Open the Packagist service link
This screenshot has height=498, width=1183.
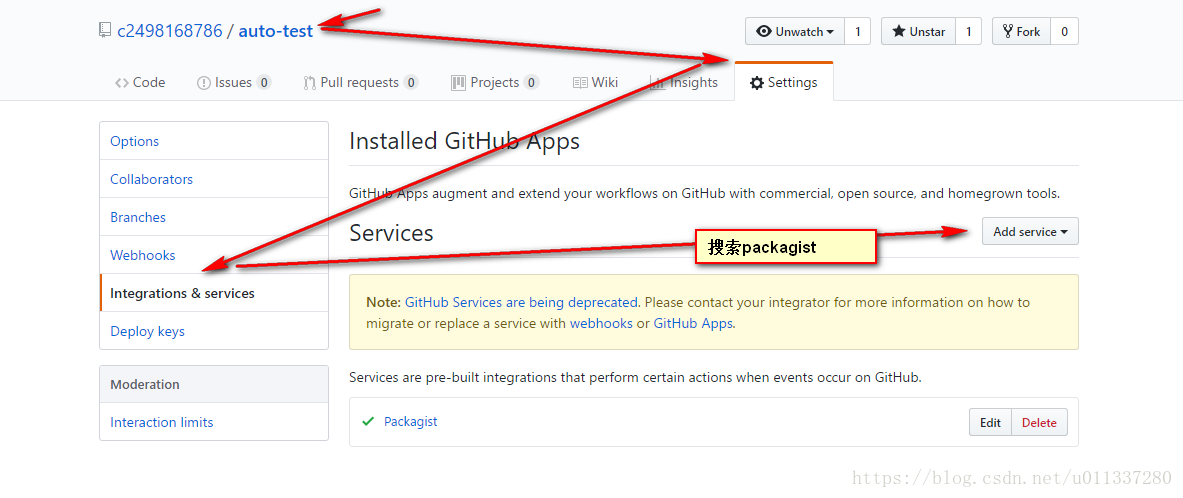[x=410, y=422]
